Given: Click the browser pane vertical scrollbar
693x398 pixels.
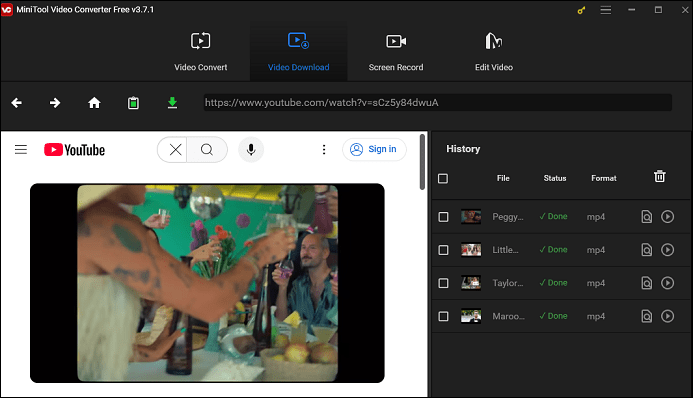Looking at the screenshot, I should click(x=423, y=162).
